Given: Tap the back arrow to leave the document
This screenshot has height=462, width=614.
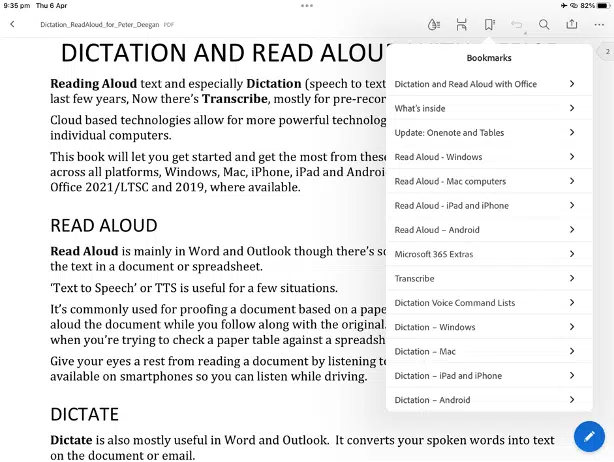Looking at the screenshot, I should [x=12, y=24].
